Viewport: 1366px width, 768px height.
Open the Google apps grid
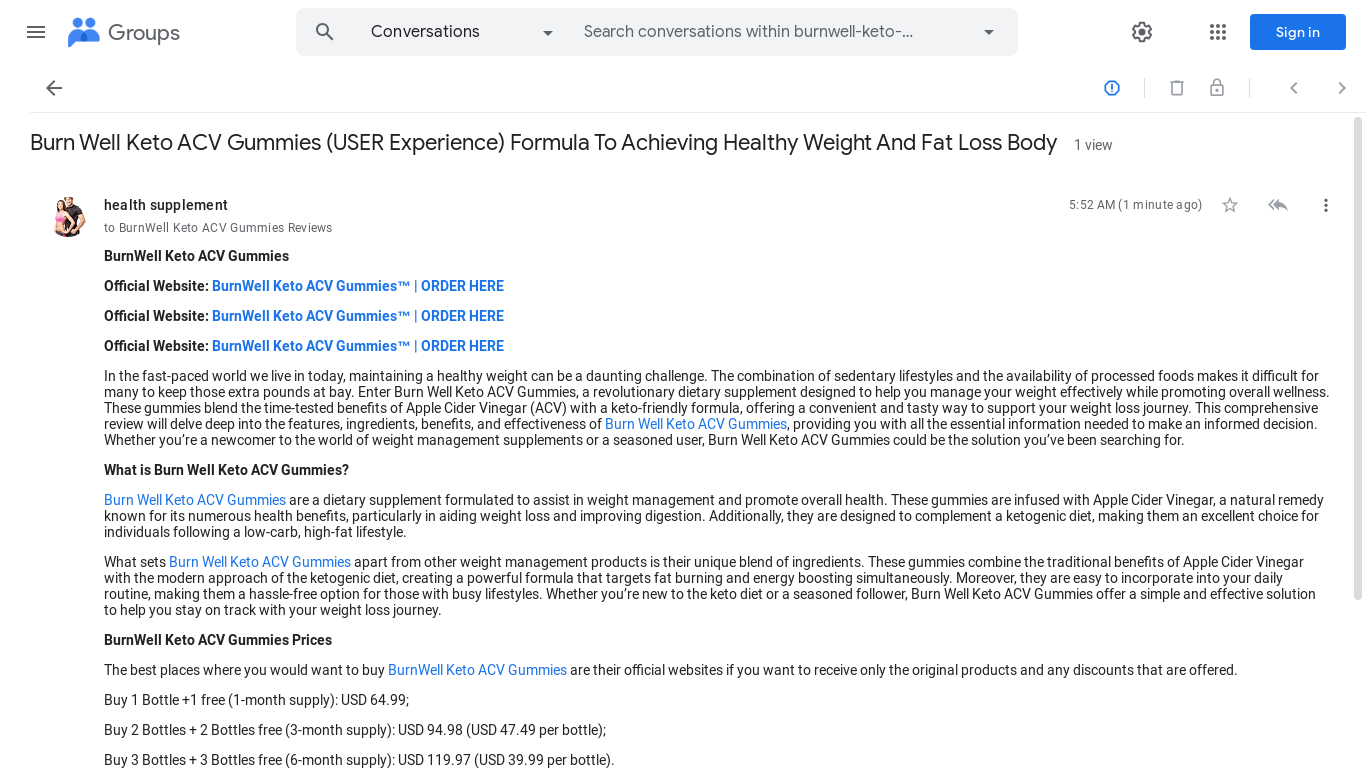1218,32
